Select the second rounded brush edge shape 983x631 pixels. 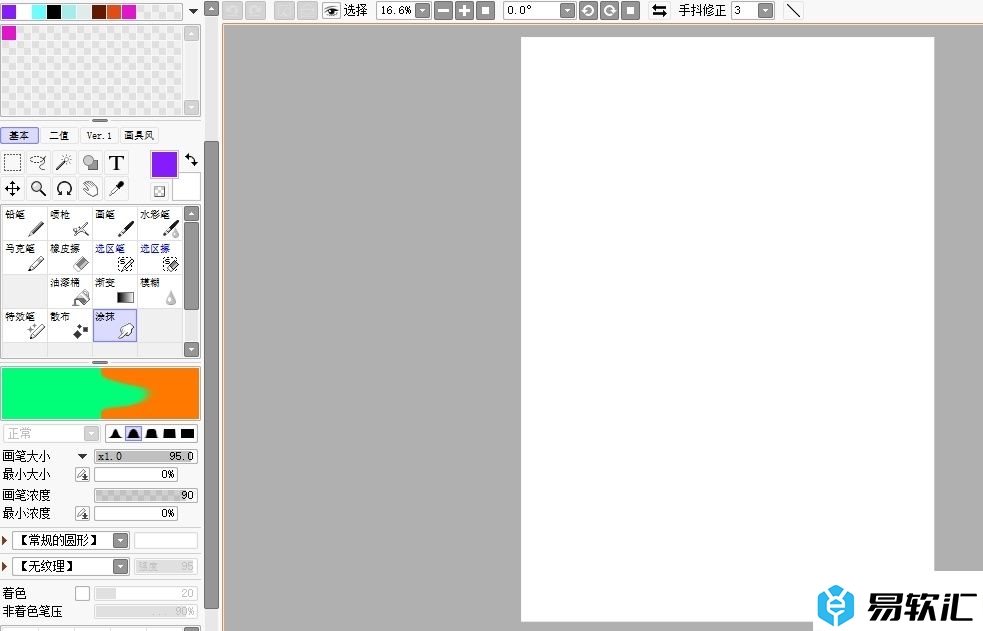pos(134,433)
